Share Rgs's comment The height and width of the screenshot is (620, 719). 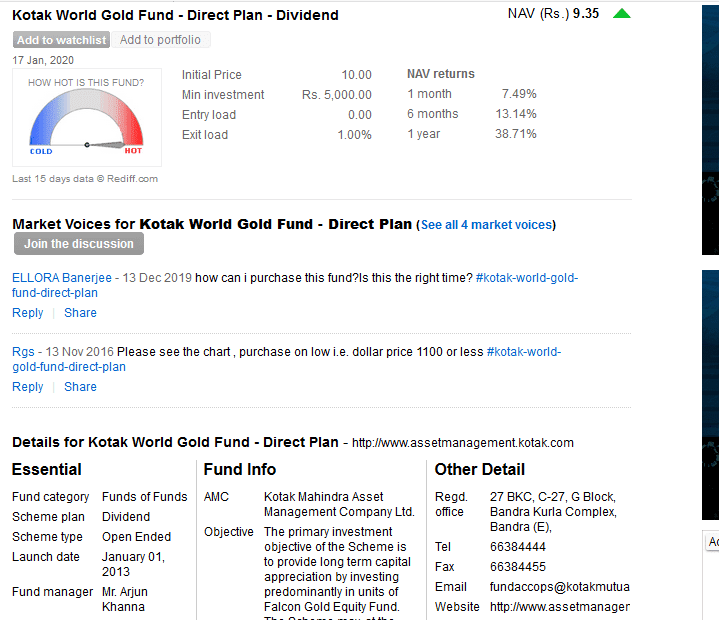pyautogui.click(x=80, y=387)
